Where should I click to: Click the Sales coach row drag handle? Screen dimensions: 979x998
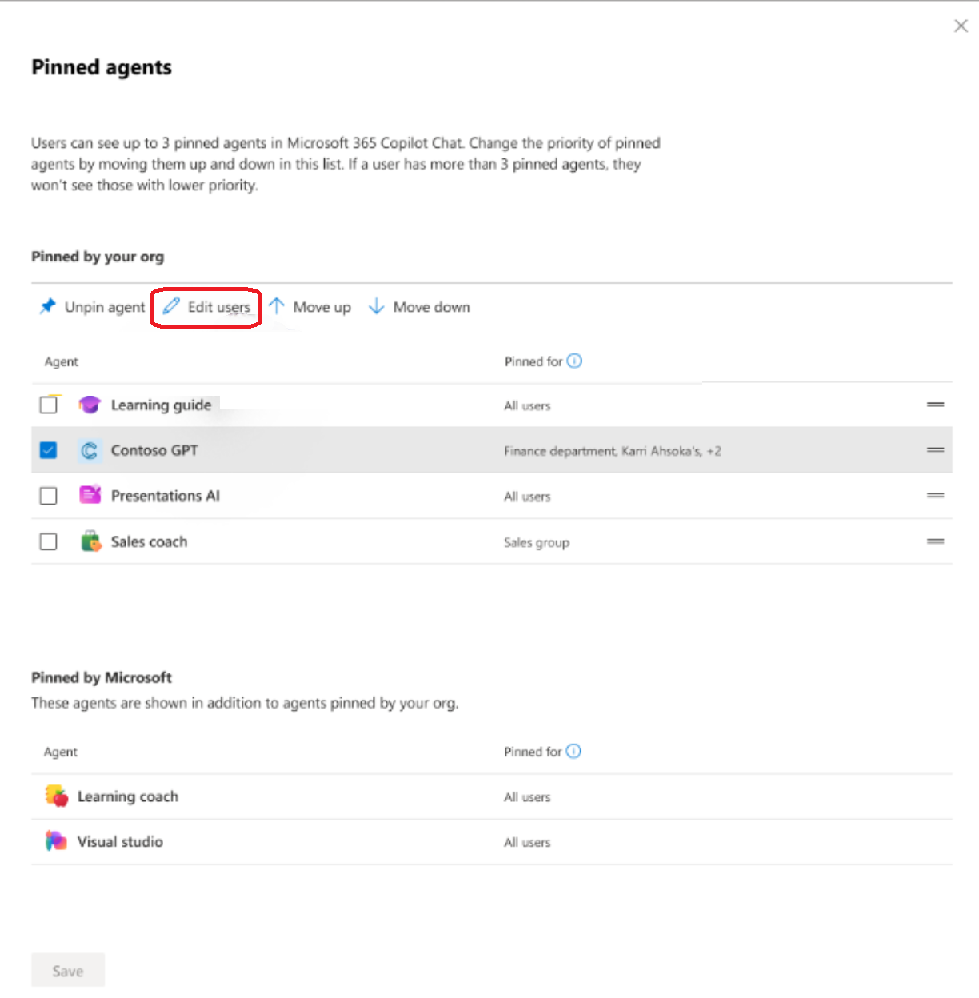tap(935, 542)
